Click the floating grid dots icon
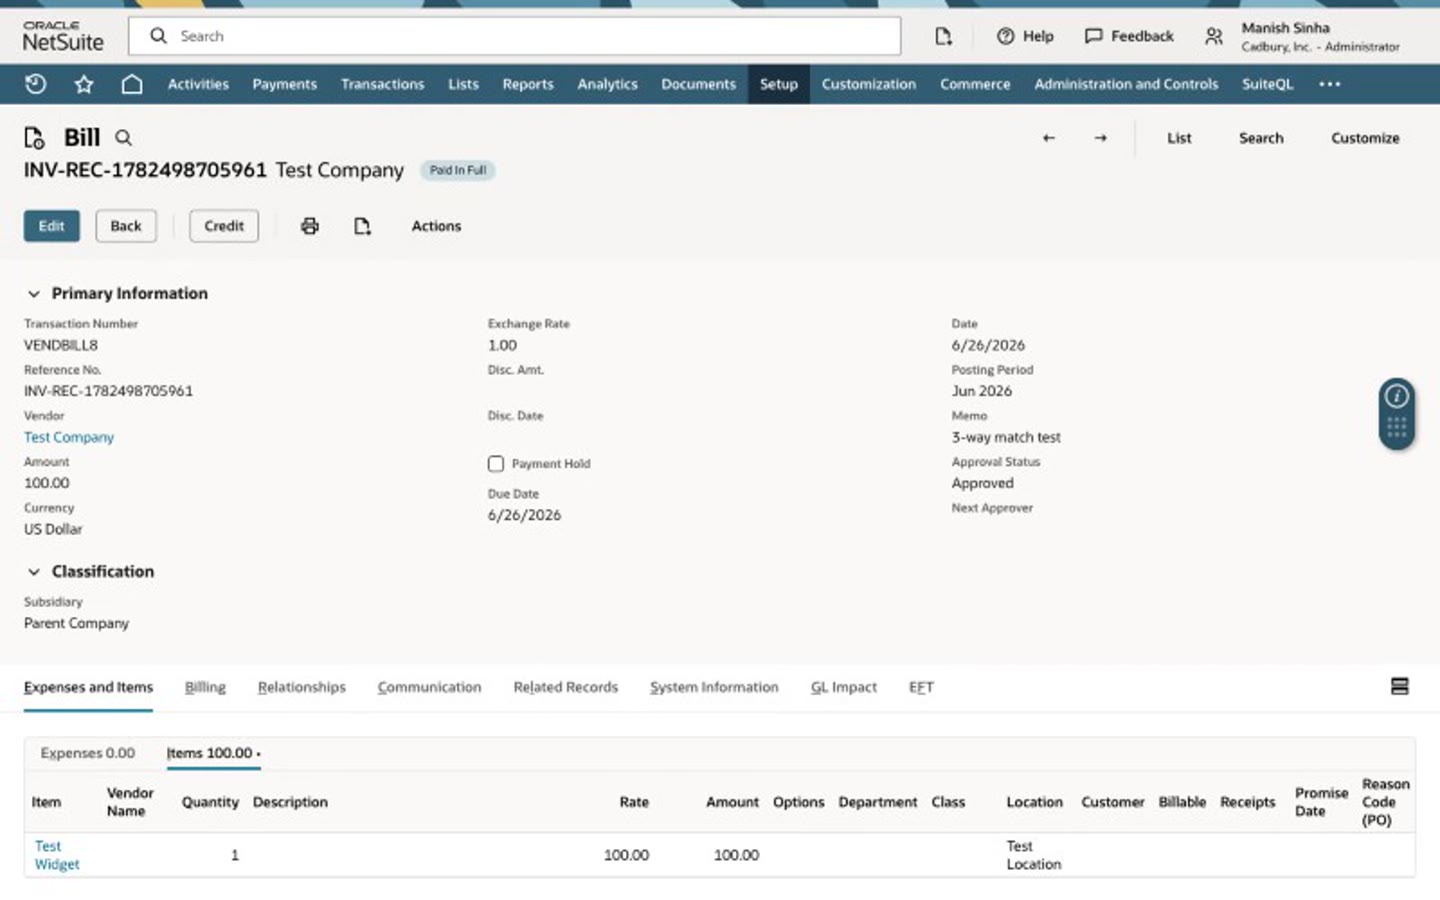The image size is (1440, 900). 1396,428
